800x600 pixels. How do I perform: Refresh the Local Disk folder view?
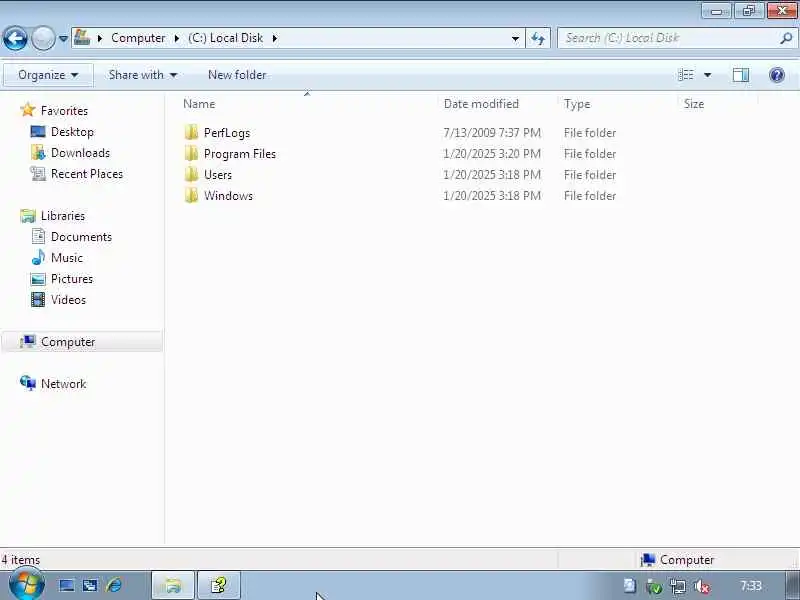(538, 38)
